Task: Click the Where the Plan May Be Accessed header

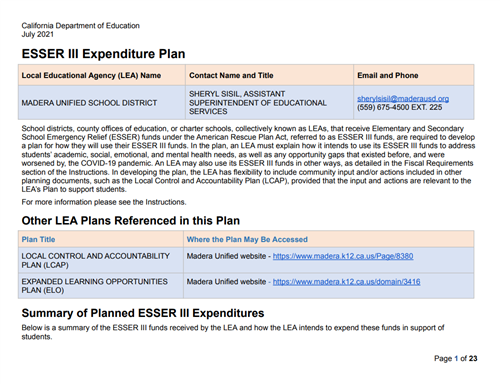Action: click(247, 239)
